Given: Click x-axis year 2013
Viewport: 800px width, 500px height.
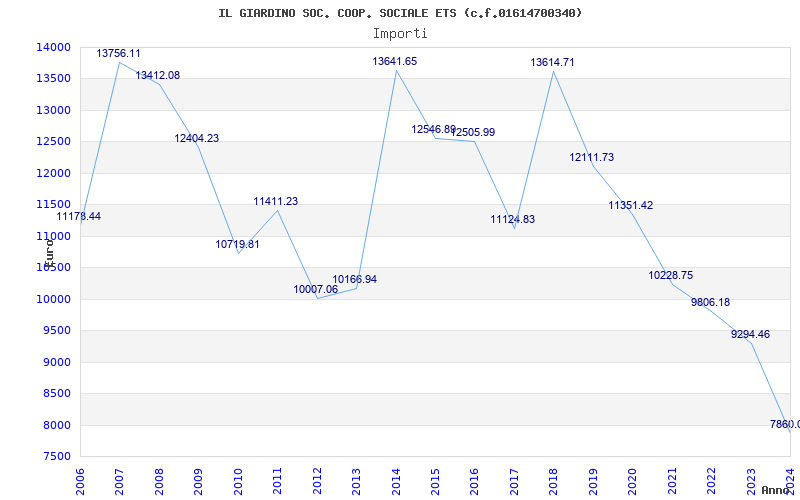Looking at the screenshot, I should coord(357,481).
